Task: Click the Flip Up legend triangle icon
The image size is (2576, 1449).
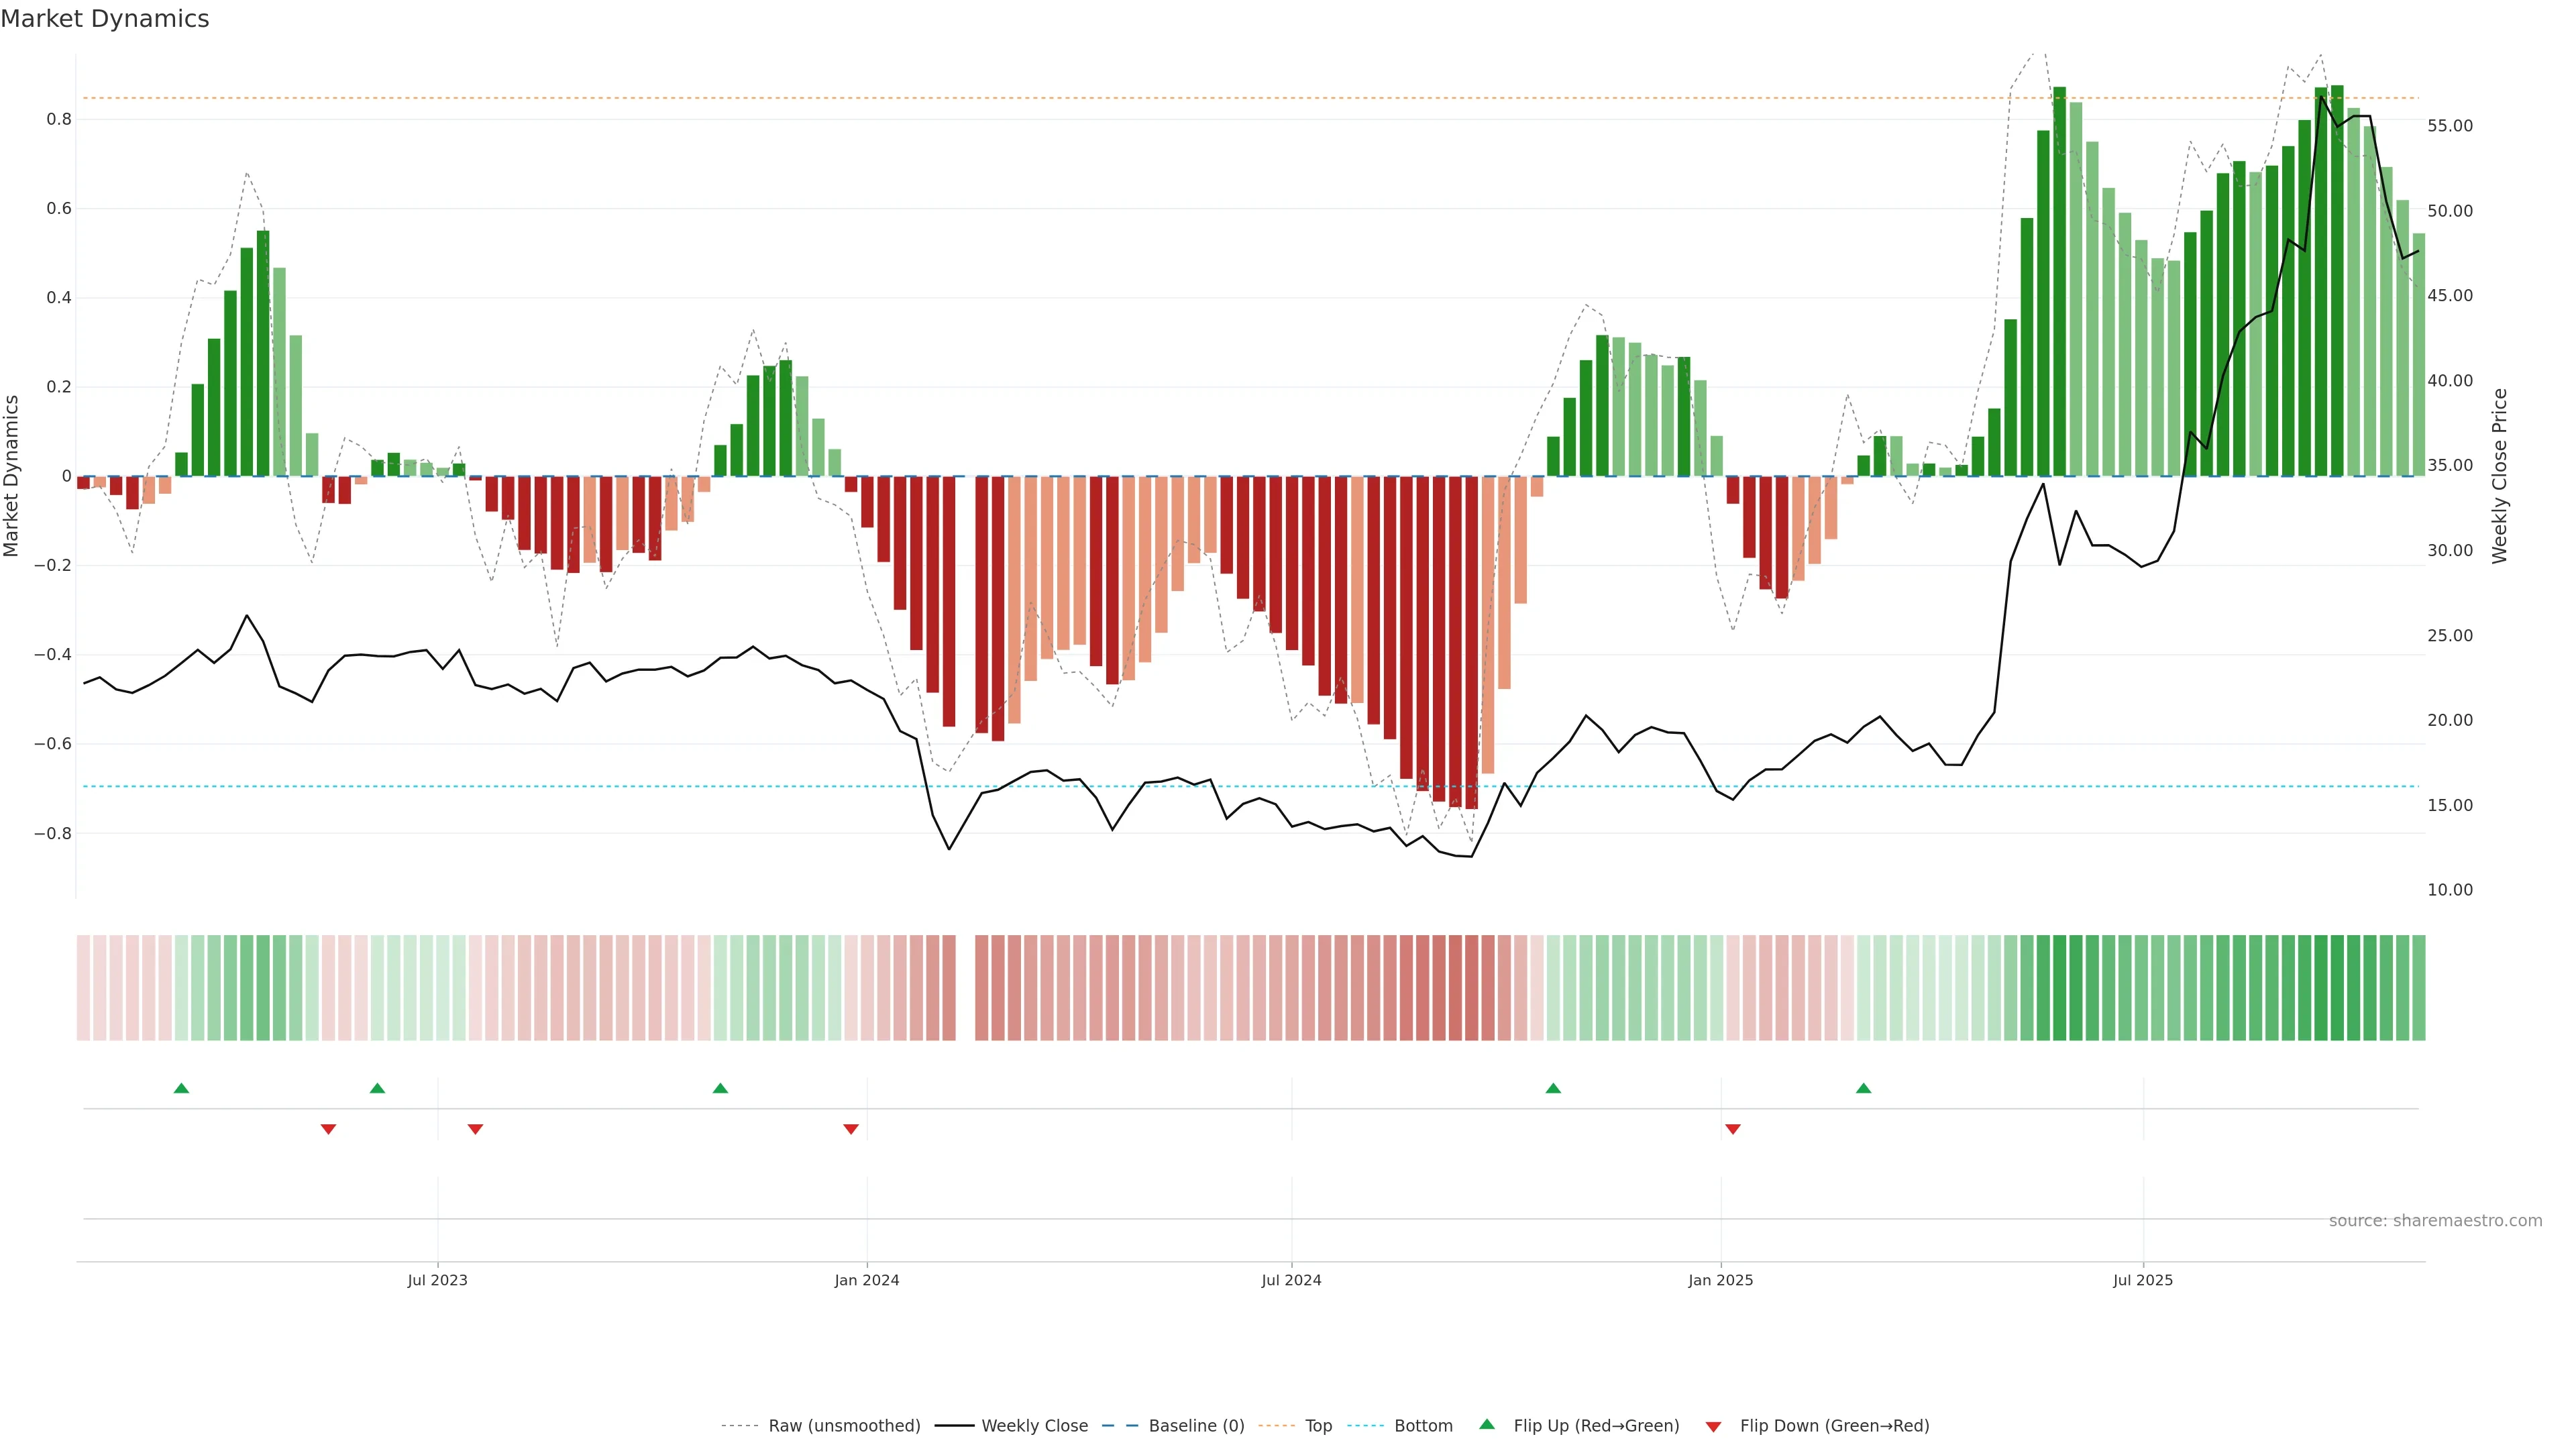Action: (1487, 1424)
